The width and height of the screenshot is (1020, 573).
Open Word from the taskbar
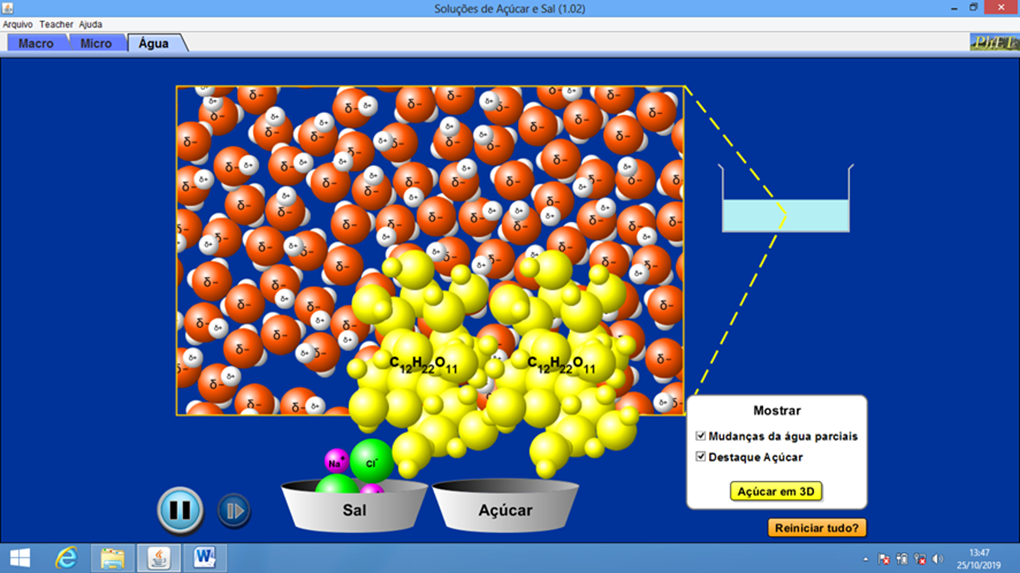coord(205,557)
